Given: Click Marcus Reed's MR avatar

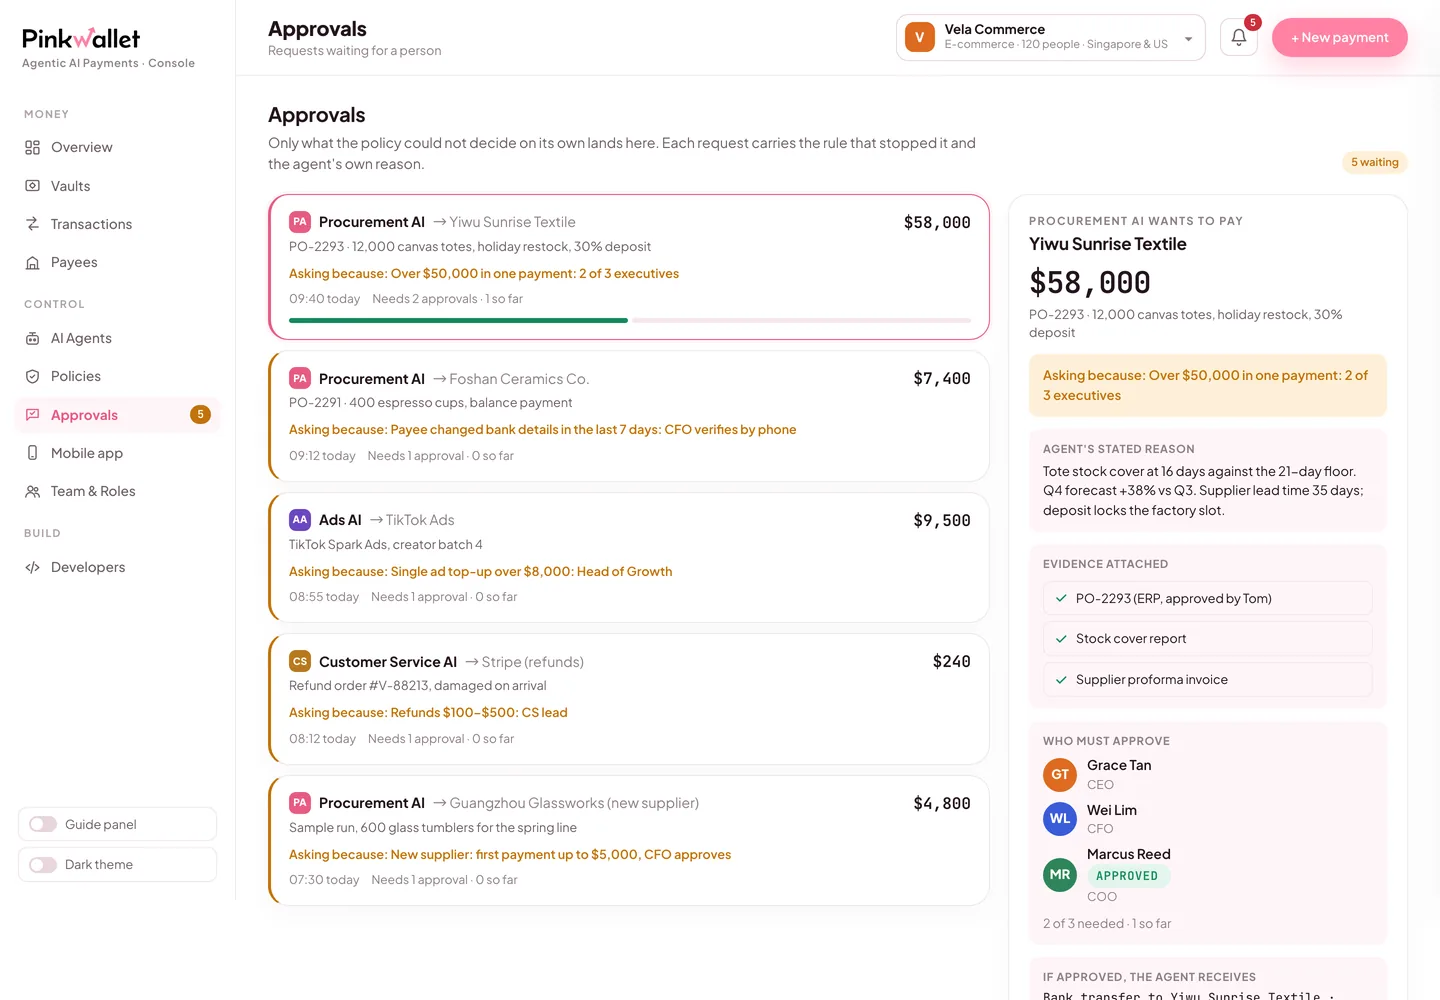Looking at the screenshot, I should (x=1059, y=875).
